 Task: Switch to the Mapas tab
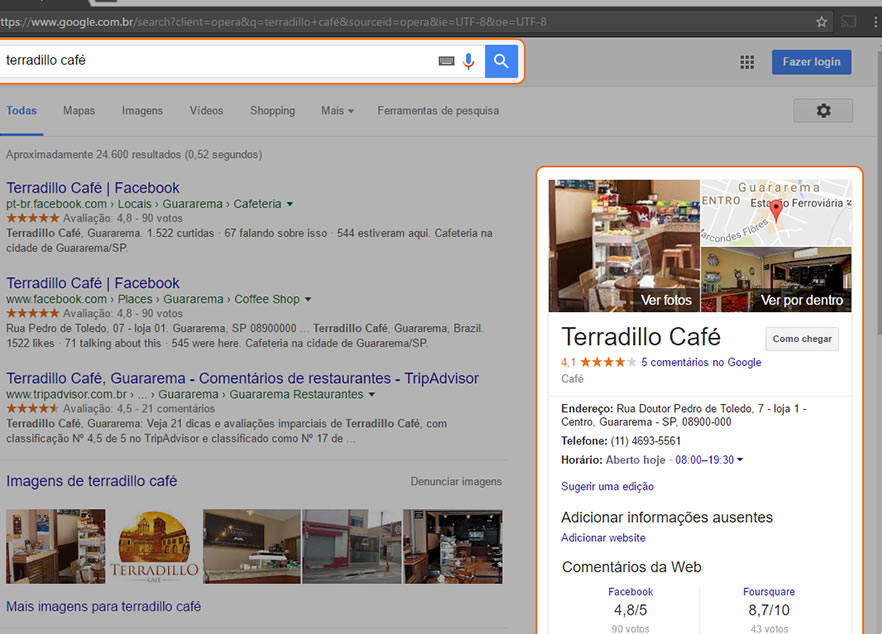79,111
